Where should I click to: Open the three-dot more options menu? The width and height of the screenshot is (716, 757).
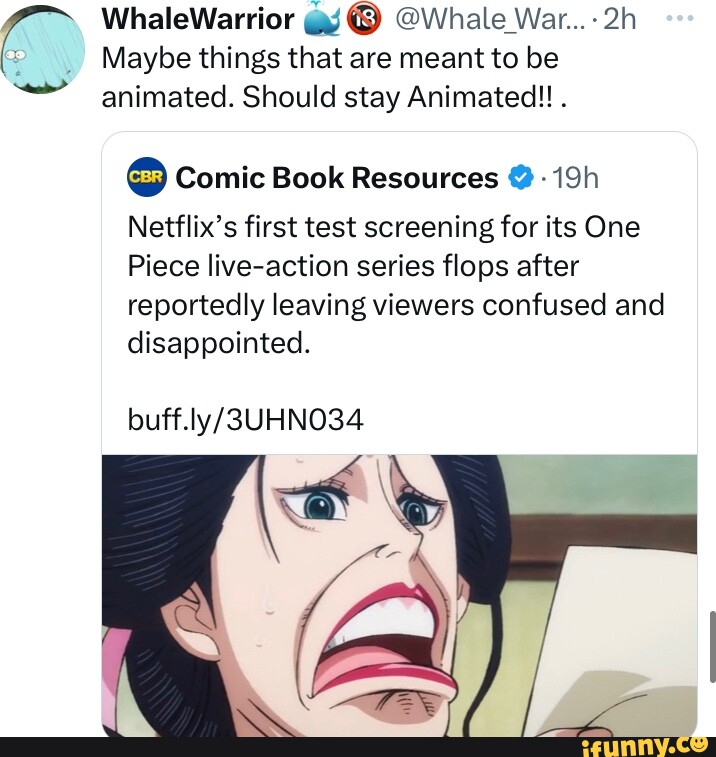click(x=681, y=19)
